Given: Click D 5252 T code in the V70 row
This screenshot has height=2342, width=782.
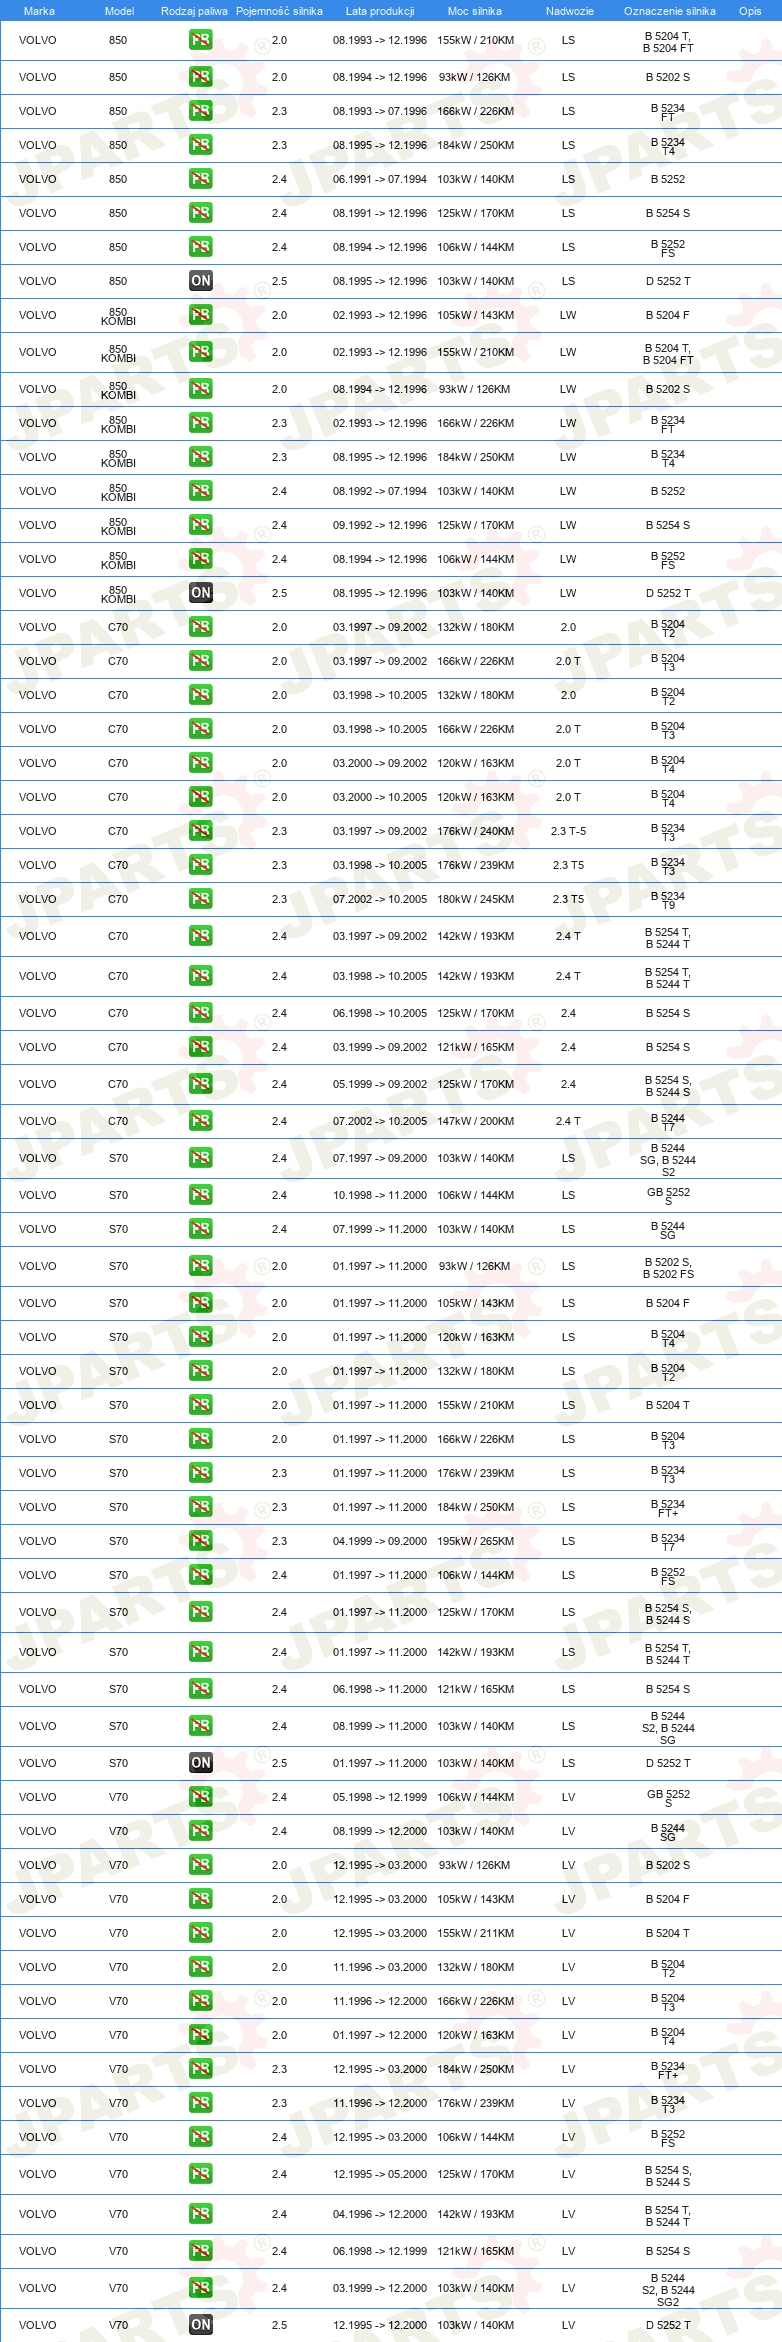Looking at the screenshot, I should (x=668, y=2325).
